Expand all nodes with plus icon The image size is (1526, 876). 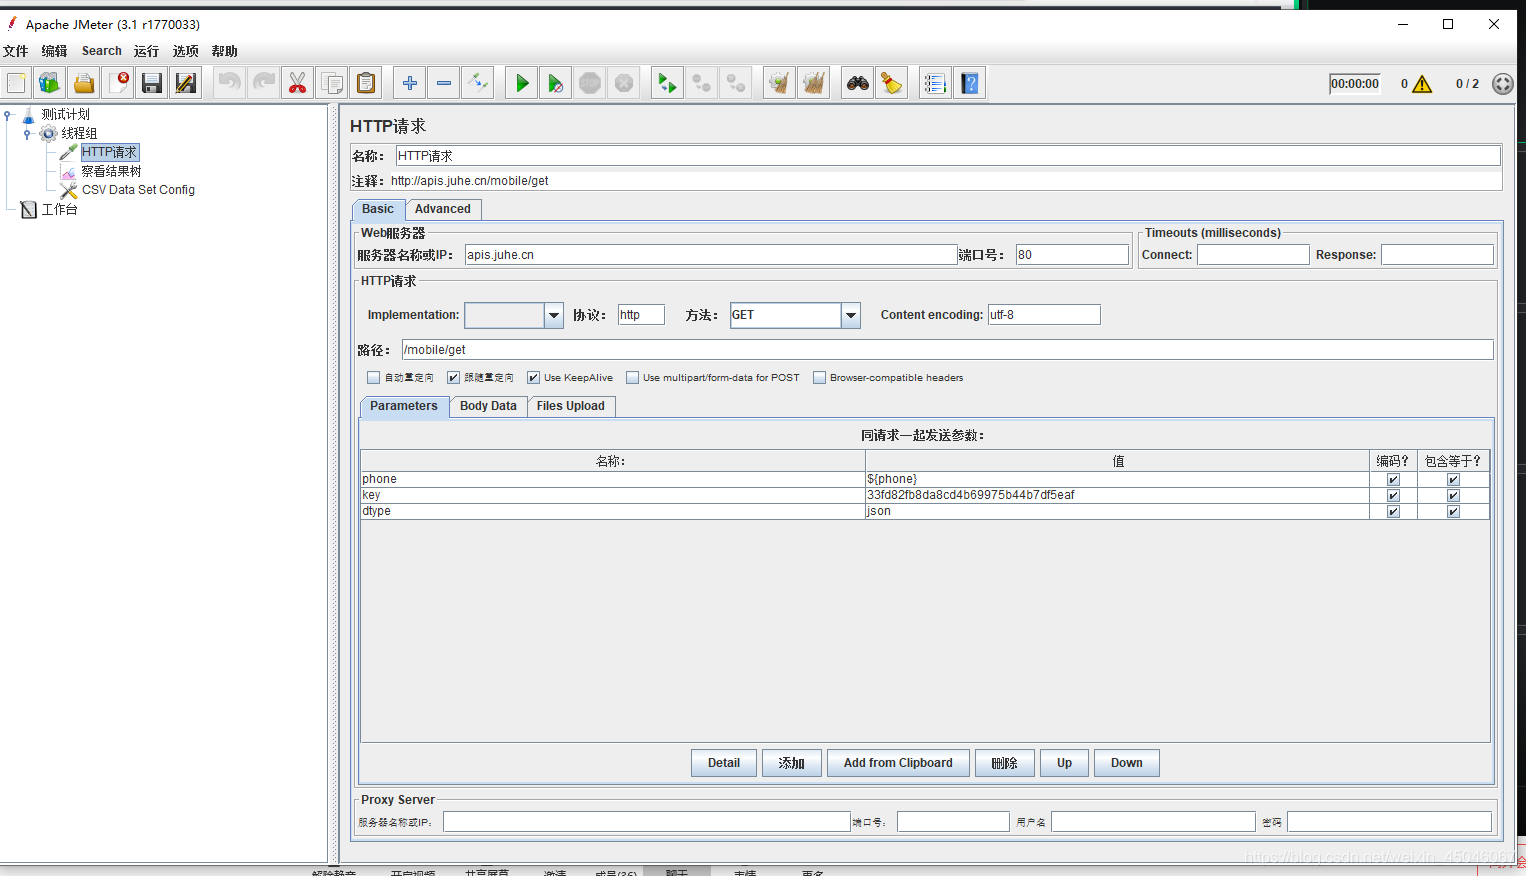410,83
